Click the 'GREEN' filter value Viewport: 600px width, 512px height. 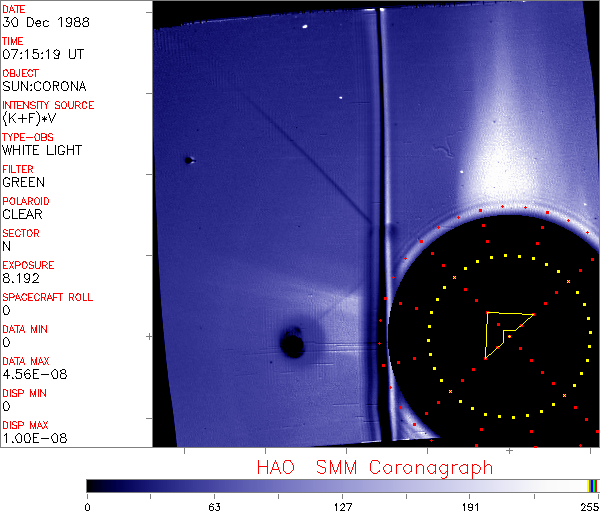pyautogui.click(x=23, y=183)
